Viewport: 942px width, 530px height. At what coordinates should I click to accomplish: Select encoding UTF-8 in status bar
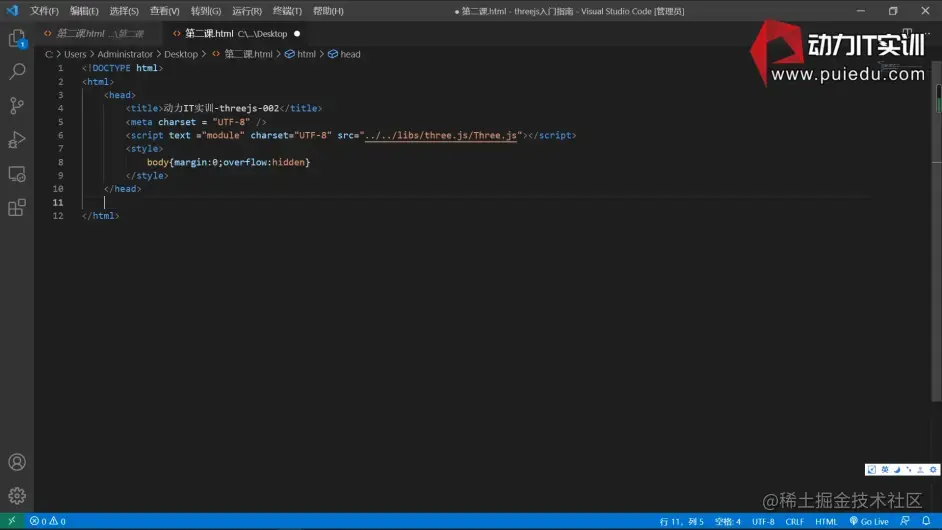(x=763, y=521)
